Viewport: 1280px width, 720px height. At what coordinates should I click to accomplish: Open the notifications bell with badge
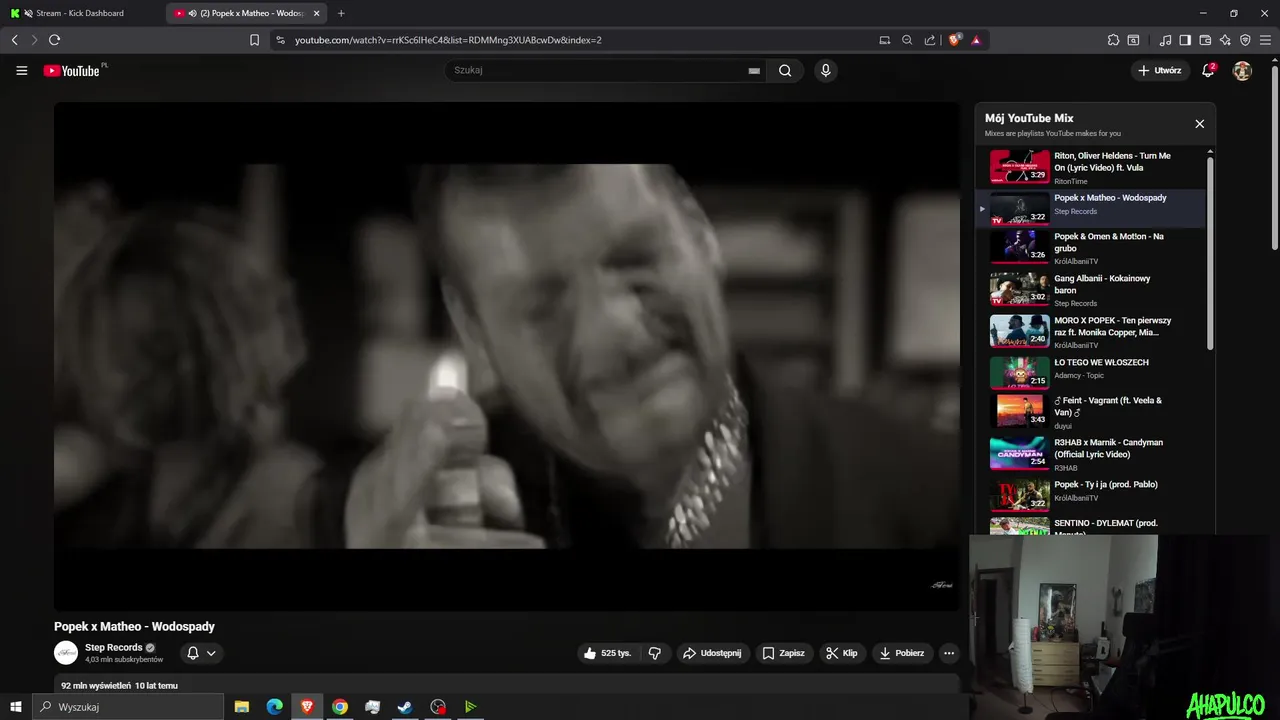point(1209,70)
